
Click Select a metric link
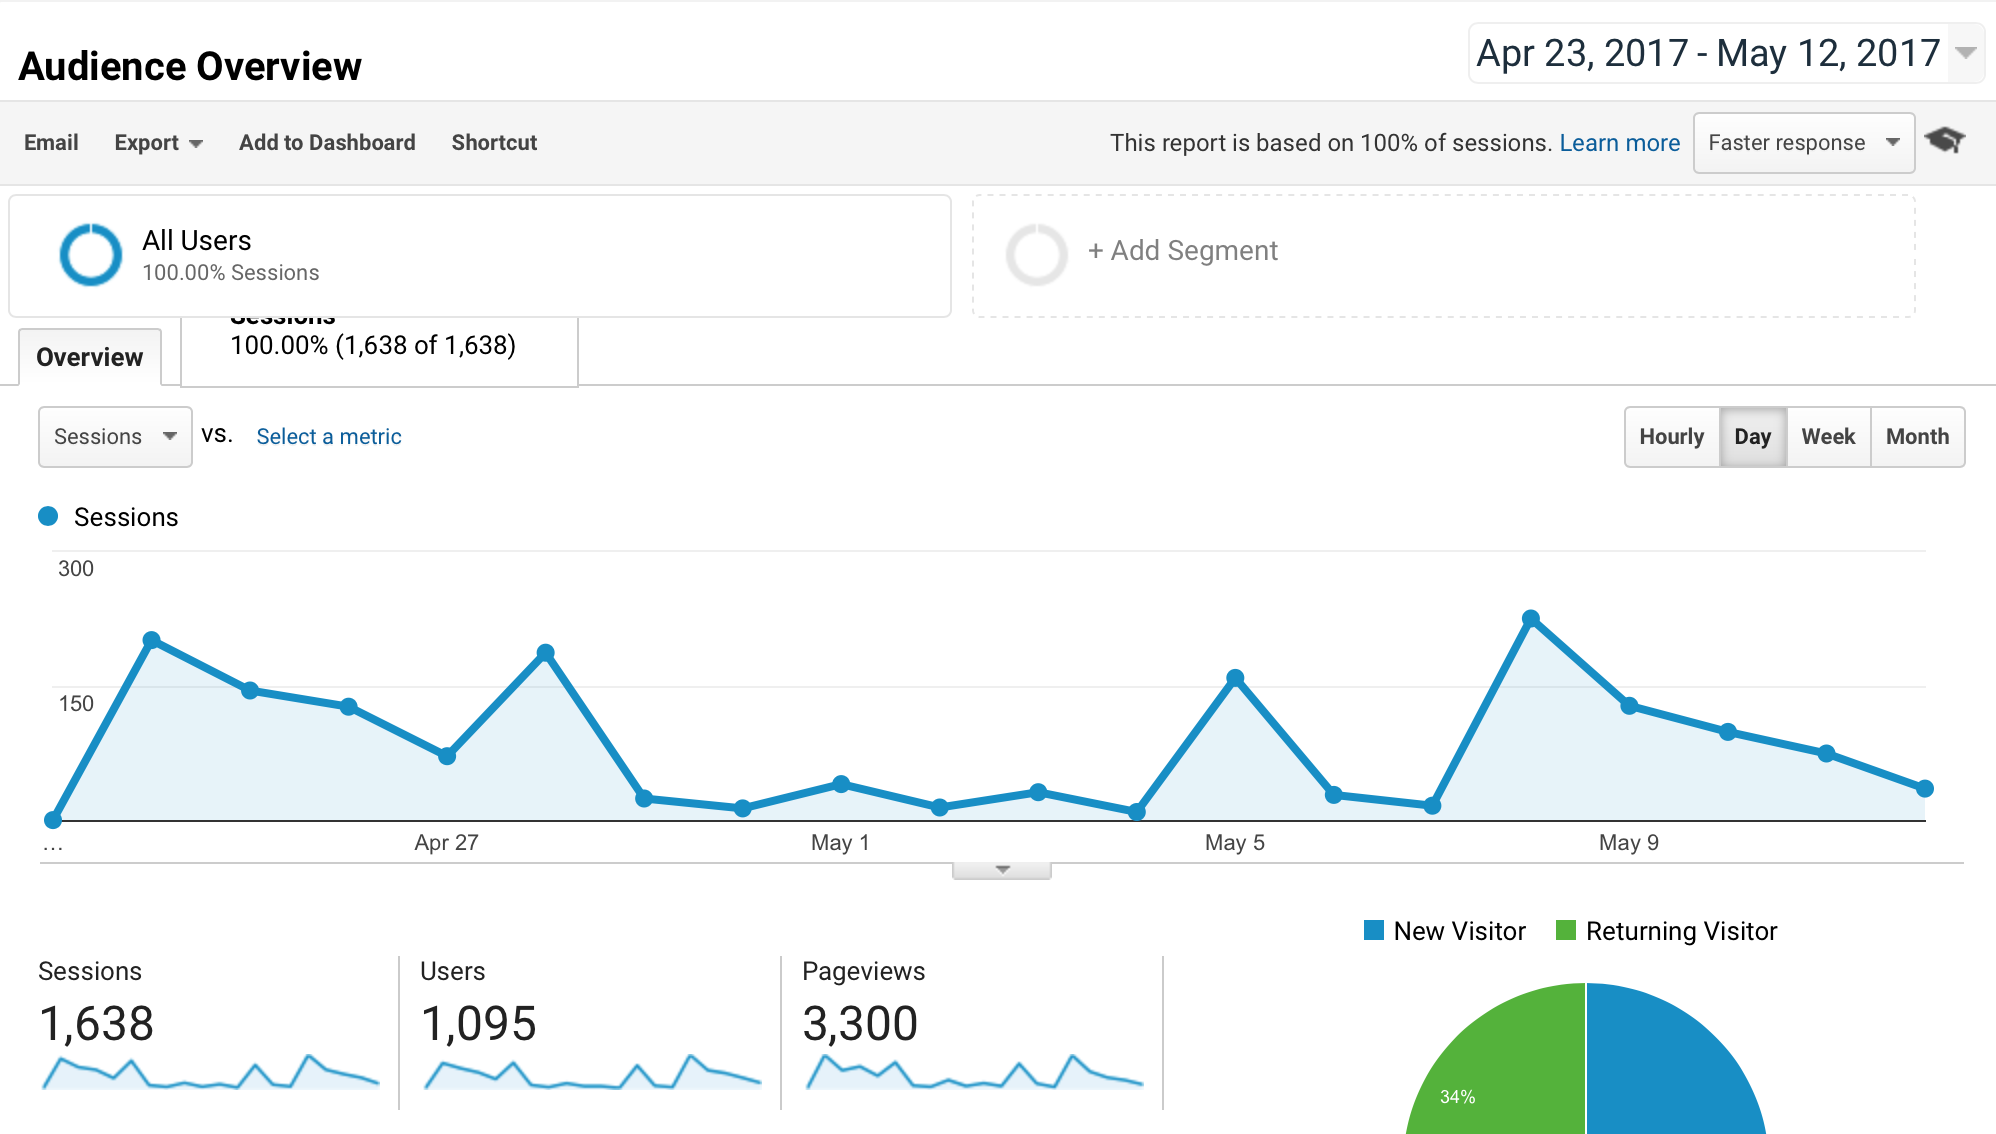(328, 437)
